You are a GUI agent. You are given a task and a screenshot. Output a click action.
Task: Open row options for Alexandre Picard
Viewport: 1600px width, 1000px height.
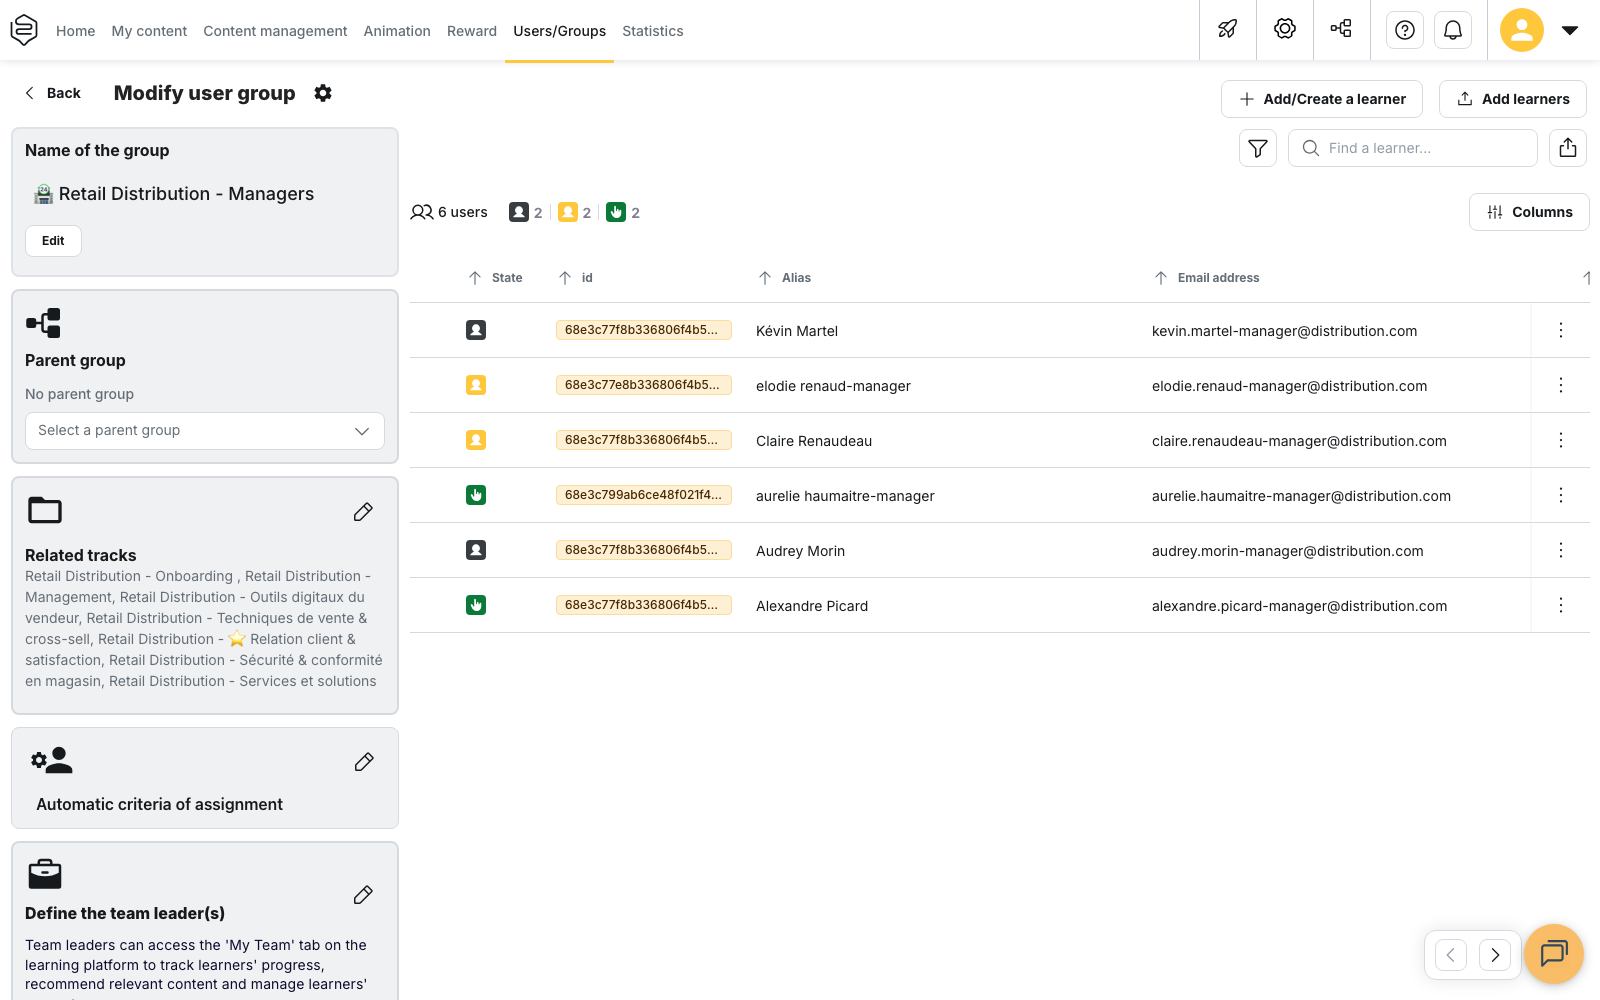tap(1561, 605)
